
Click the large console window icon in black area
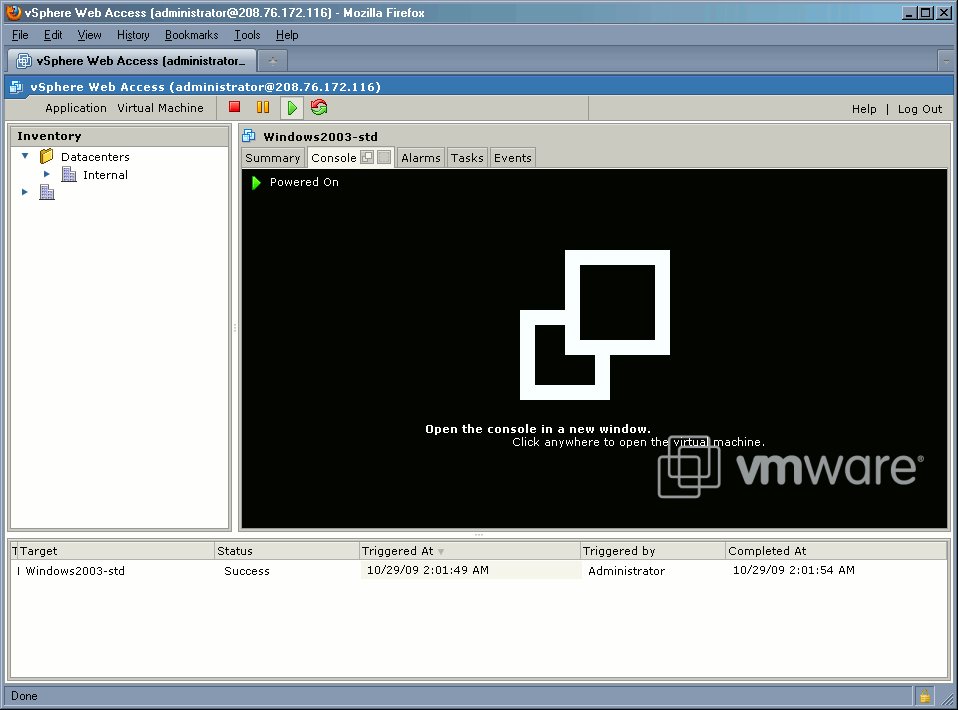(x=594, y=324)
